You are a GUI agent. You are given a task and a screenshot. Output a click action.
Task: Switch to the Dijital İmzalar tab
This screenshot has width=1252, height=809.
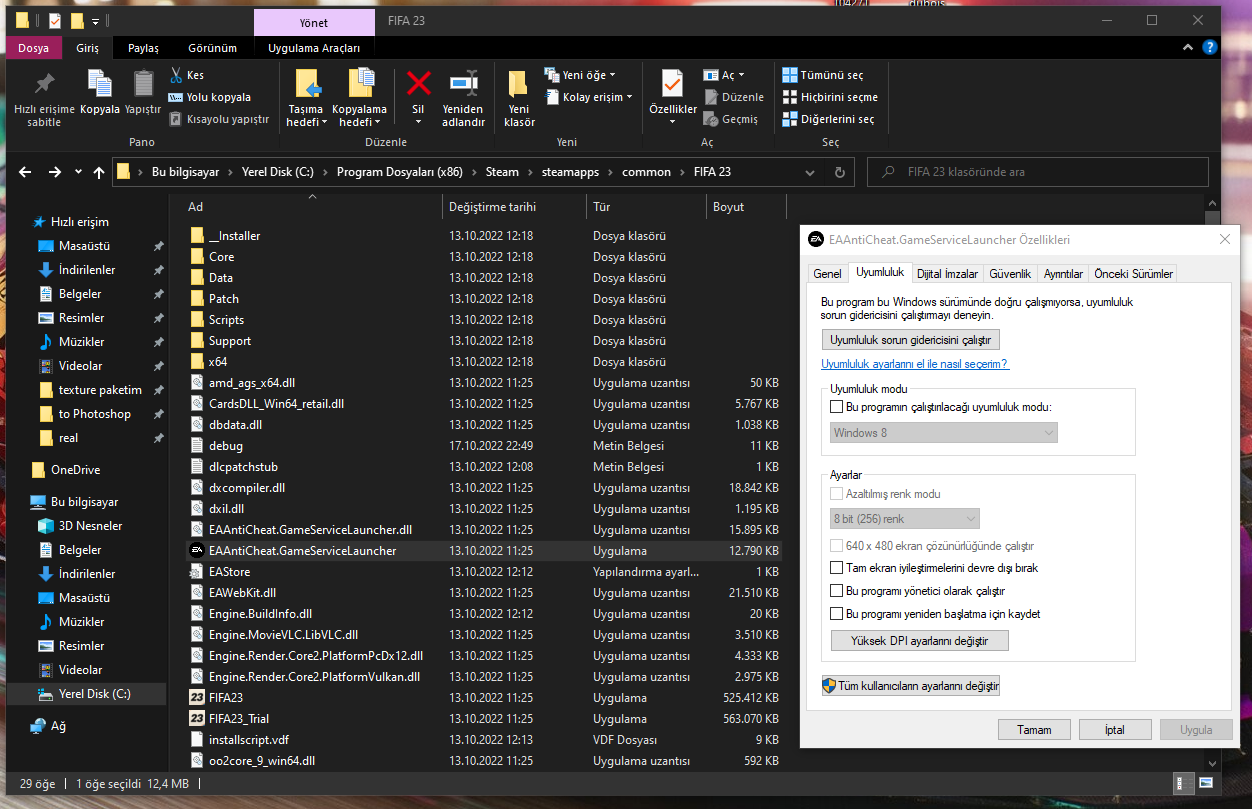pyautogui.click(x=946, y=272)
